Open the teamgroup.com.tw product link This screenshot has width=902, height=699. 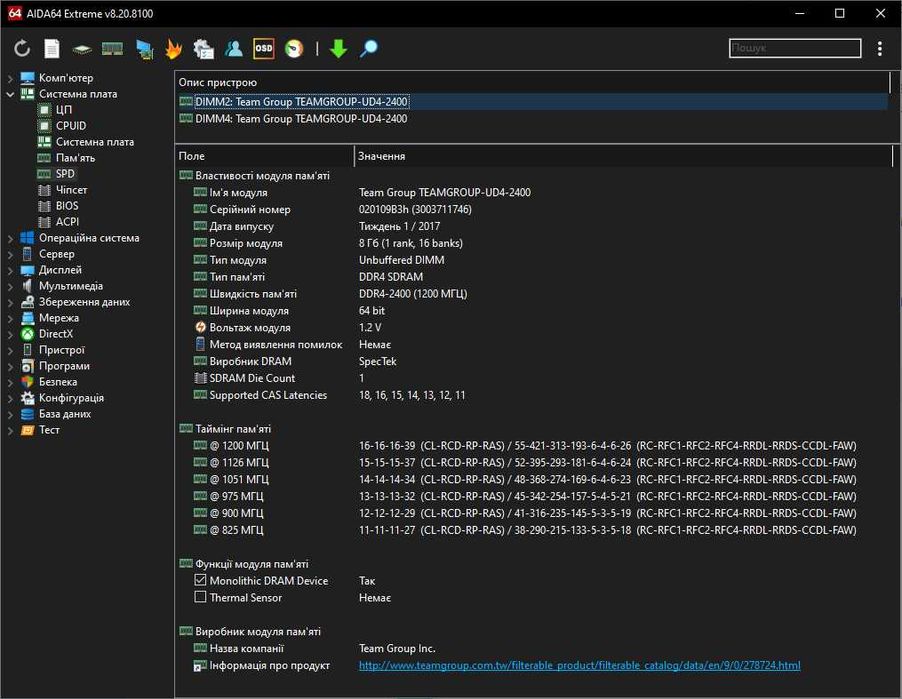[579, 665]
